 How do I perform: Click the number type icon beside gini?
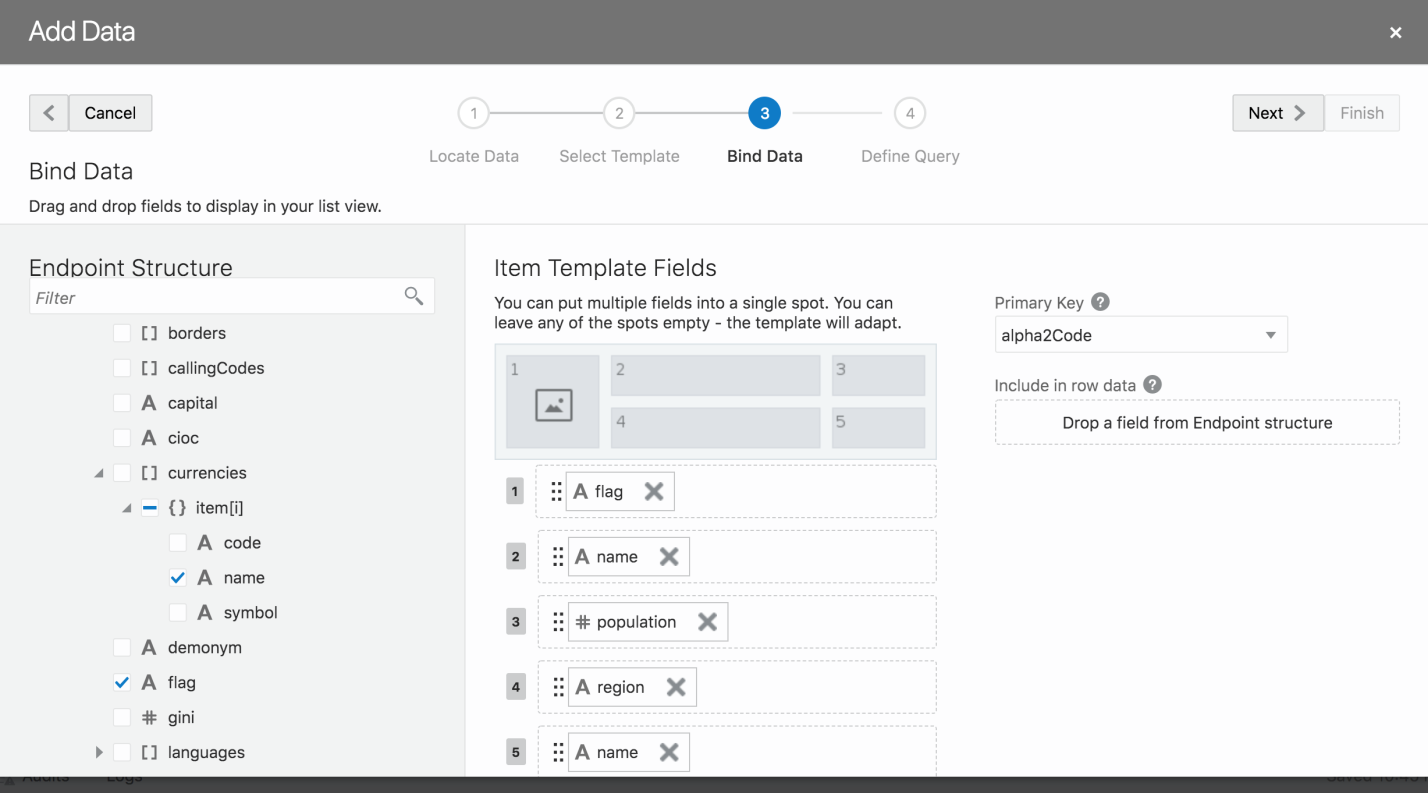pyautogui.click(x=149, y=717)
